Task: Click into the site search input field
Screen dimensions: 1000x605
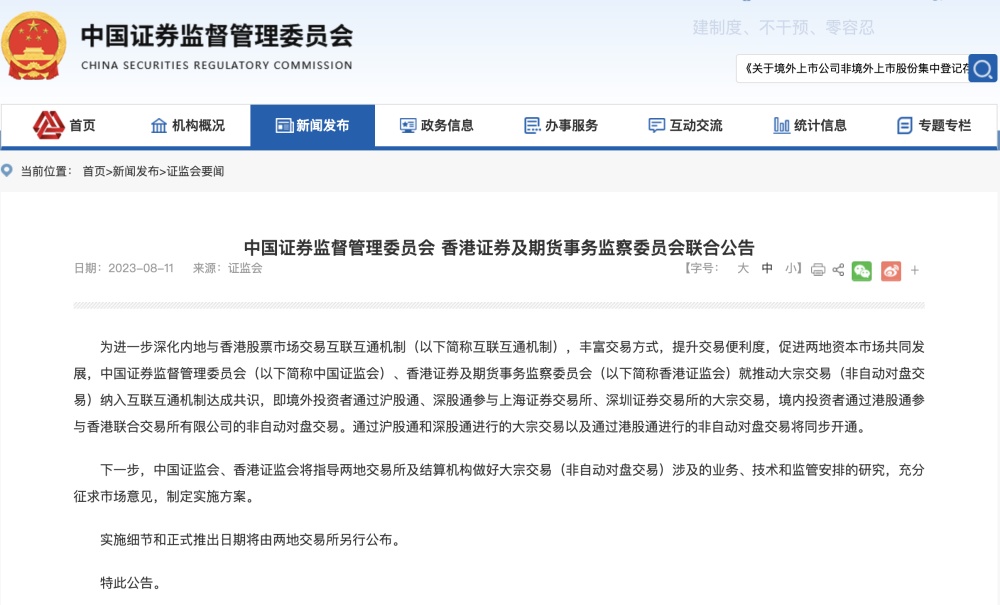Action: click(x=853, y=69)
